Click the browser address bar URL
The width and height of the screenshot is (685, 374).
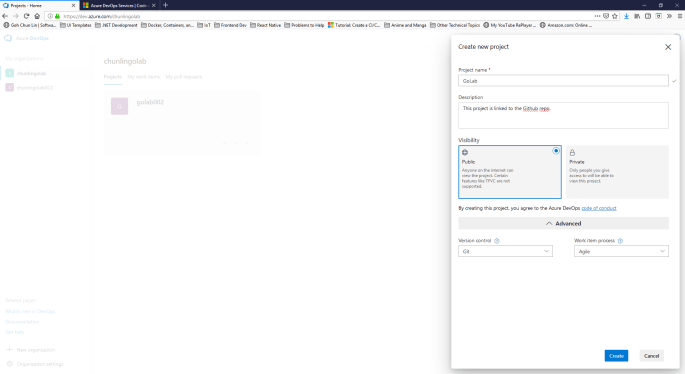pos(102,16)
